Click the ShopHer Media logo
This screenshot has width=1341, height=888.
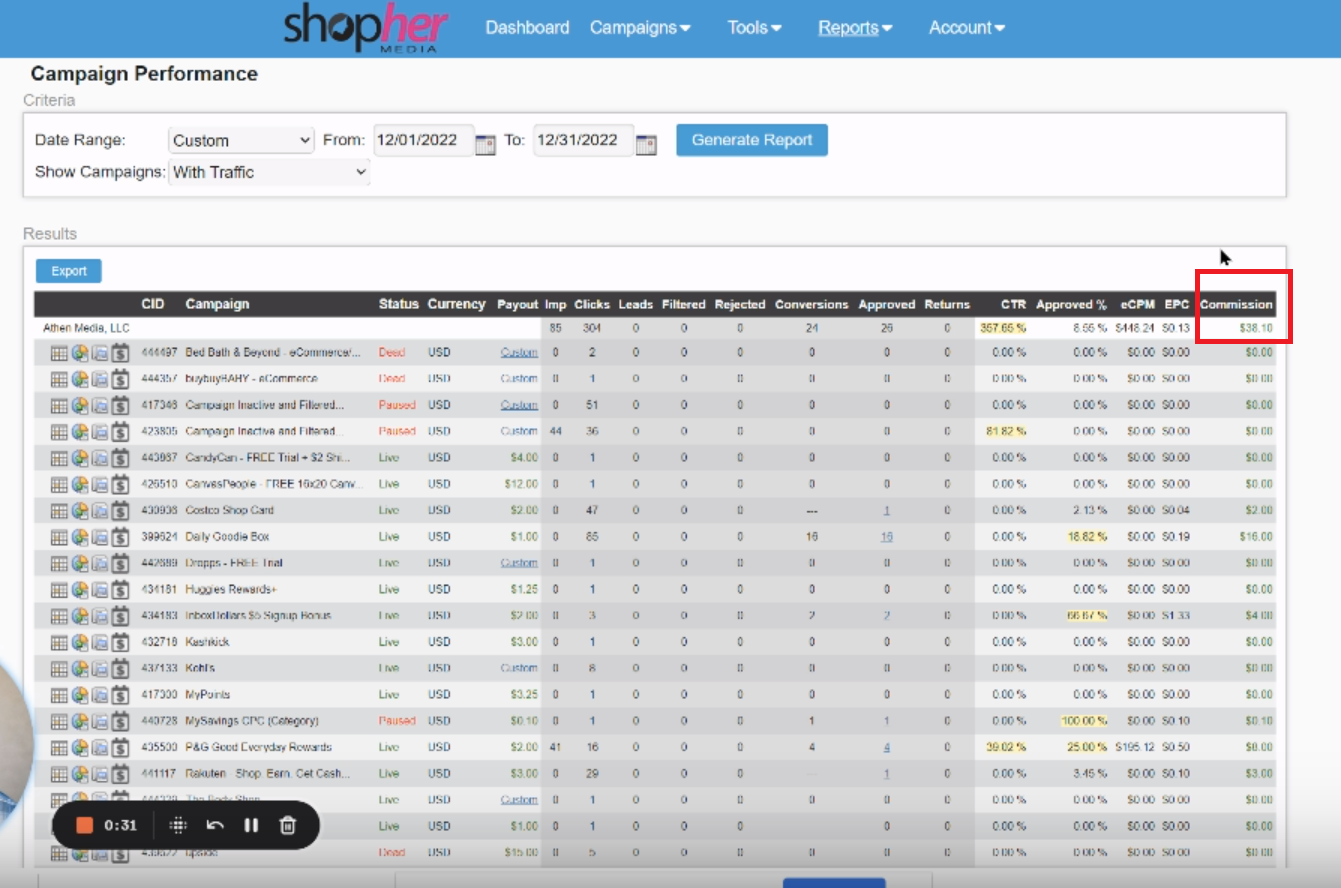point(366,28)
